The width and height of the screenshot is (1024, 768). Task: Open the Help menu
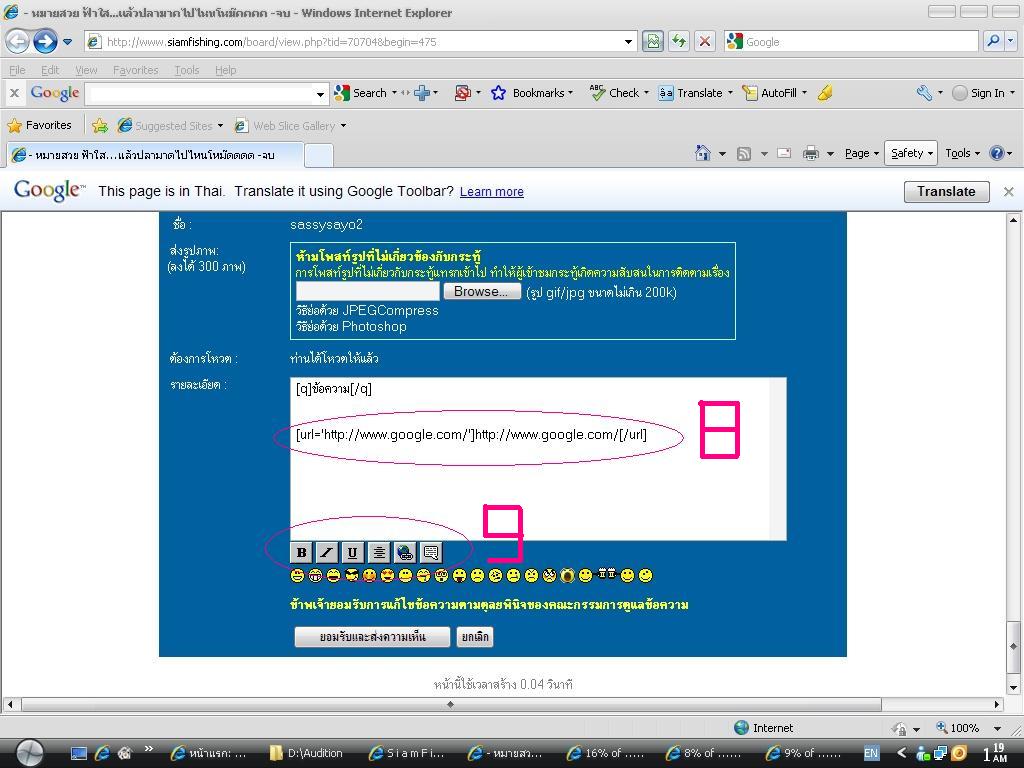point(225,70)
